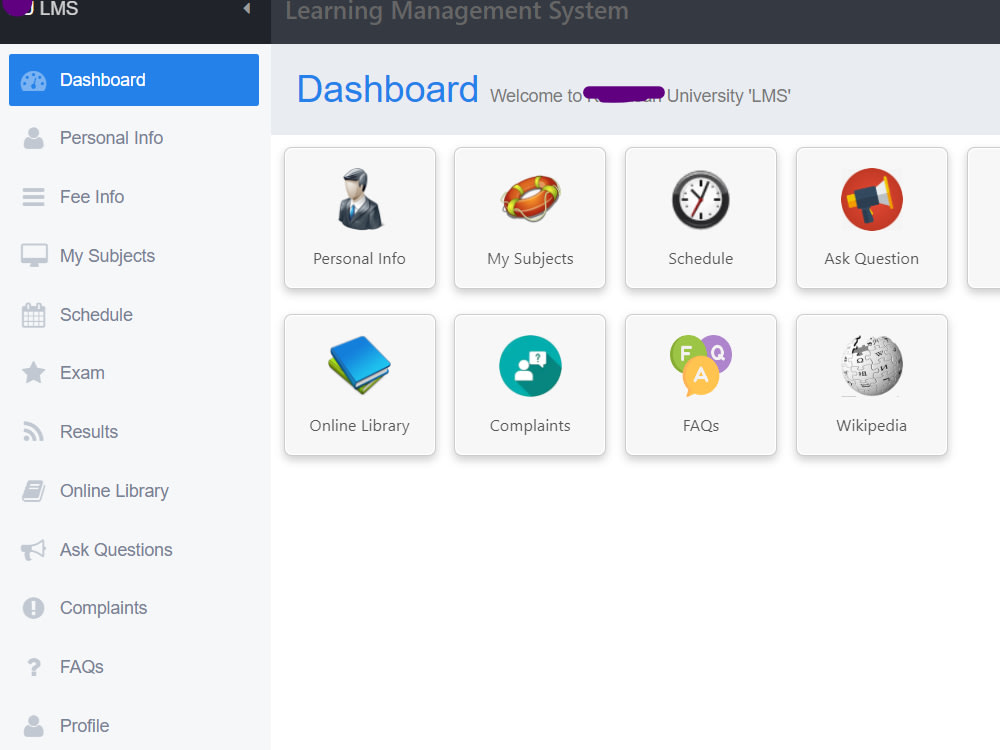Click the LMS logo text in header
The height and width of the screenshot is (750, 1000).
coord(59,8)
